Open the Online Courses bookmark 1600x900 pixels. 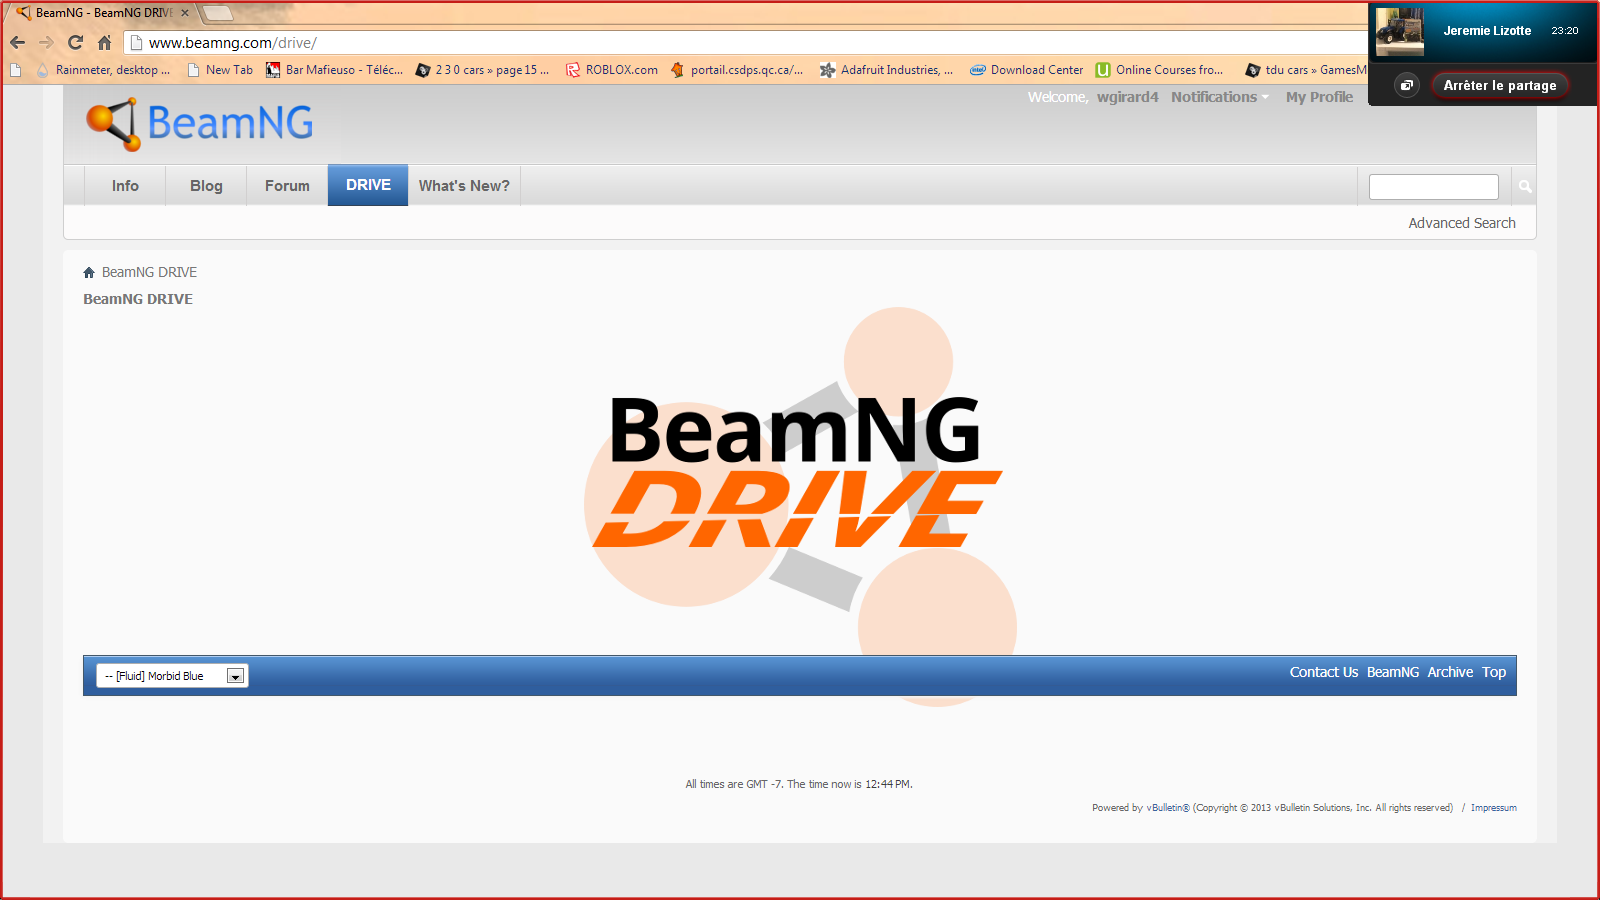point(1160,70)
